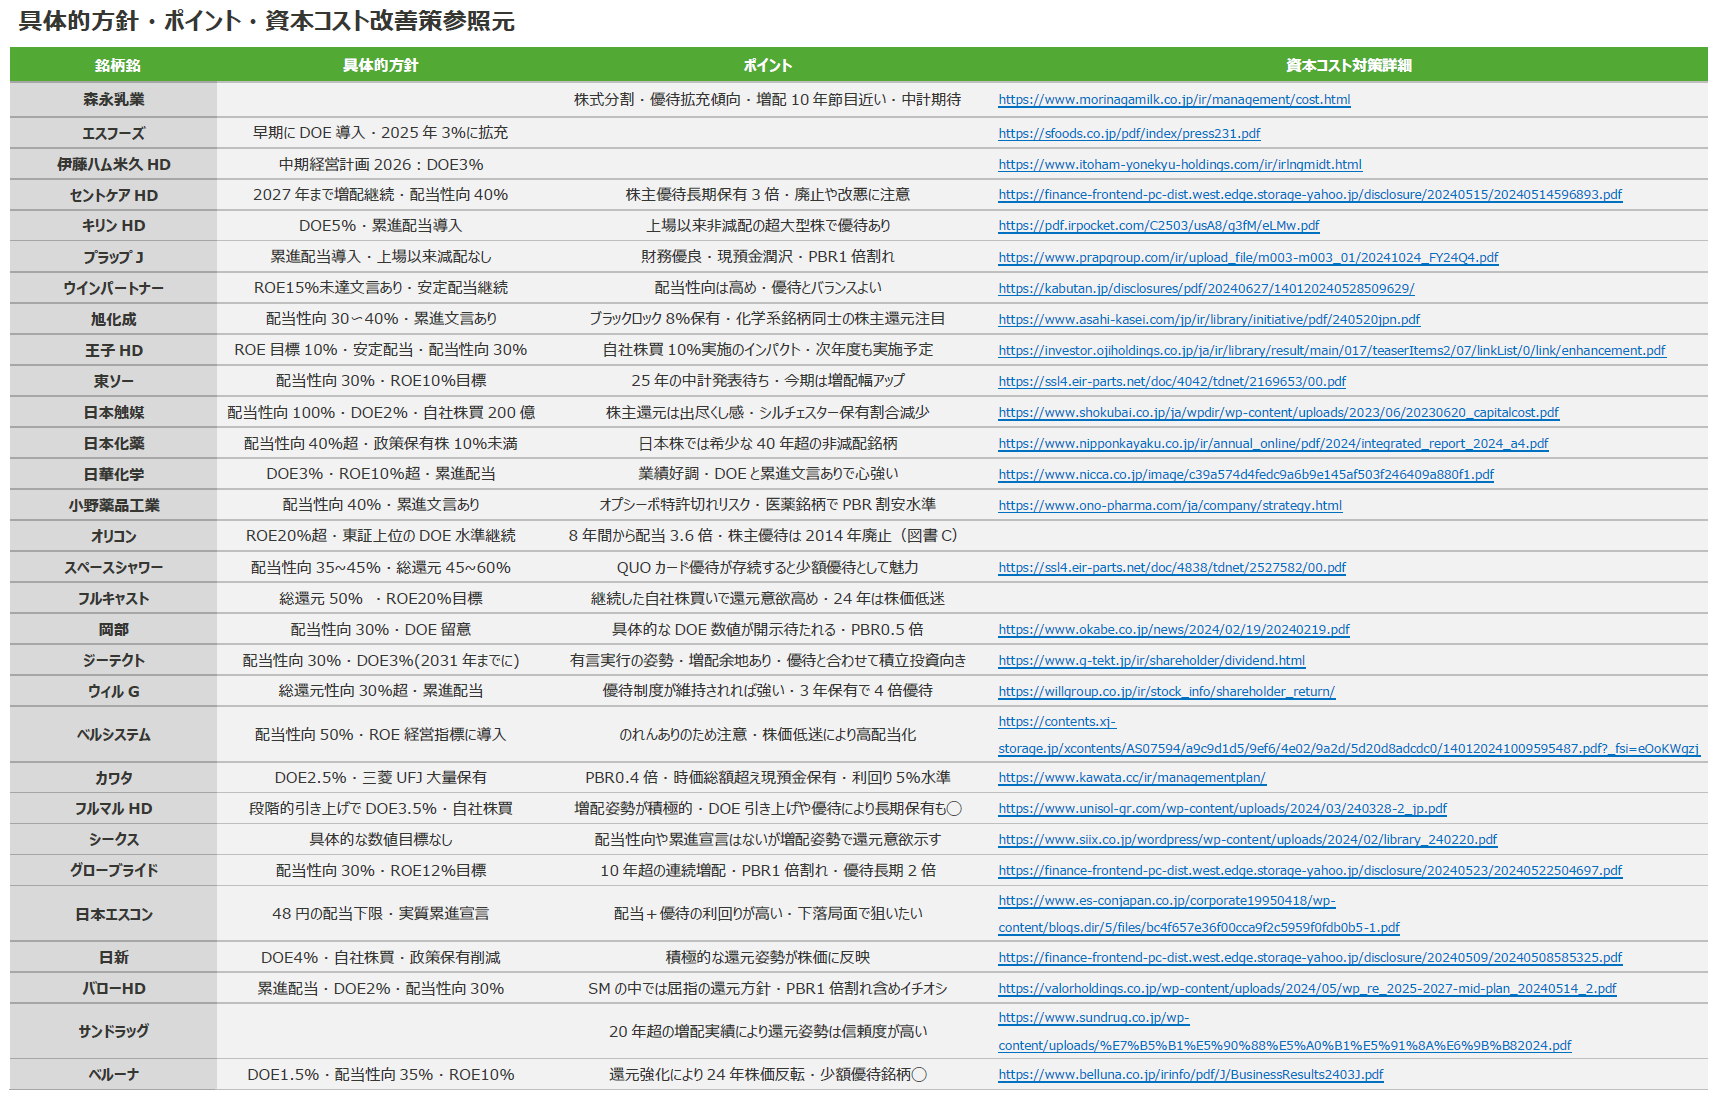Open the 日新 row's yahoo disclosure link
The image size is (1719, 1100).
(x=1310, y=958)
